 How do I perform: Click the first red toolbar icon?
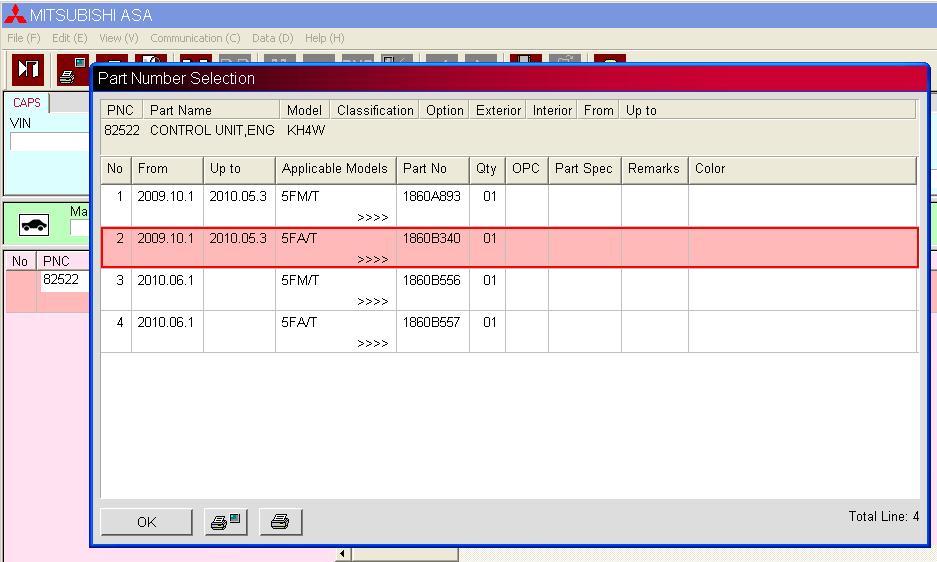pyautogui.click(x=27, y=69)
